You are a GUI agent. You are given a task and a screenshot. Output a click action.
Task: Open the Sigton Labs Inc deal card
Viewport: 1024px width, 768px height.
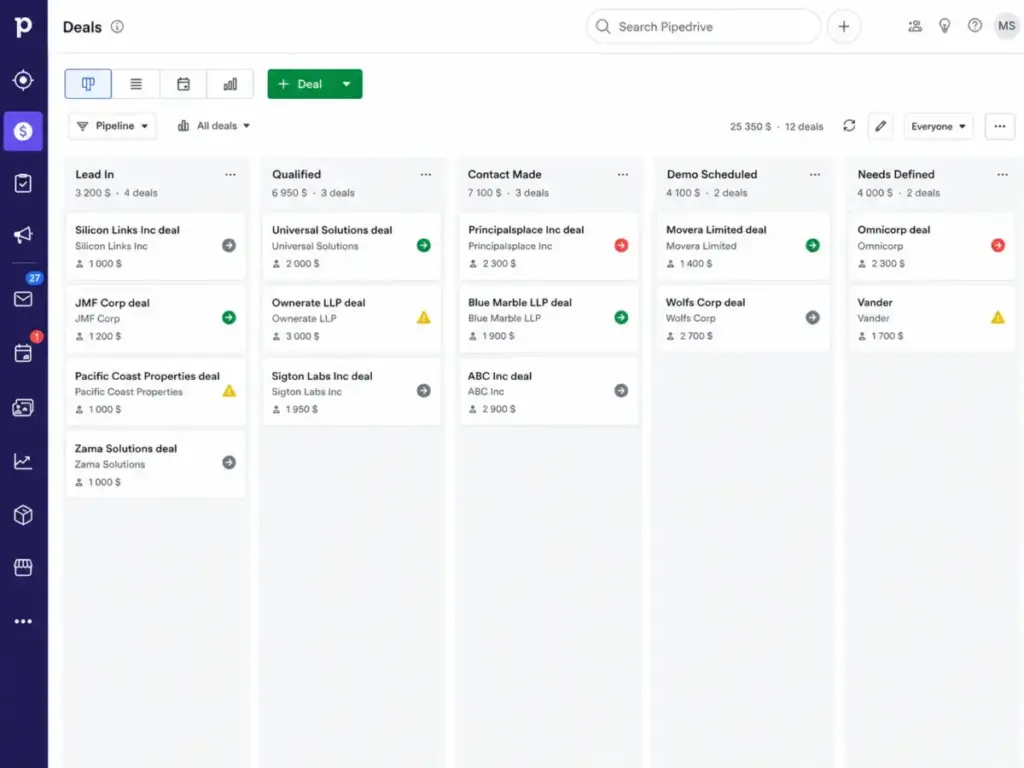click(x=352, y=392)
